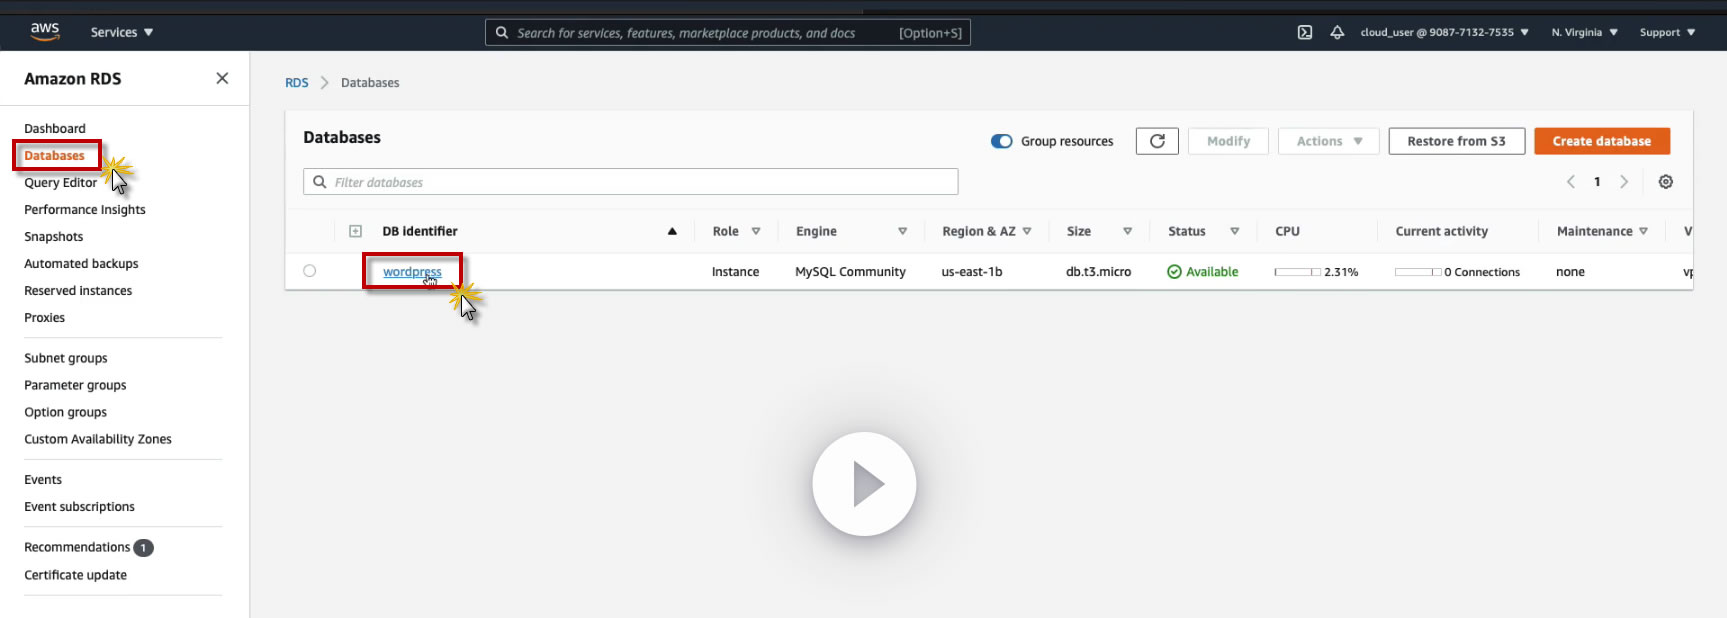Open Proxies in sidebar
Image resolution: width=1727 pixels, height=618 pixels.
pyautogui.click(x=44, y=317)
